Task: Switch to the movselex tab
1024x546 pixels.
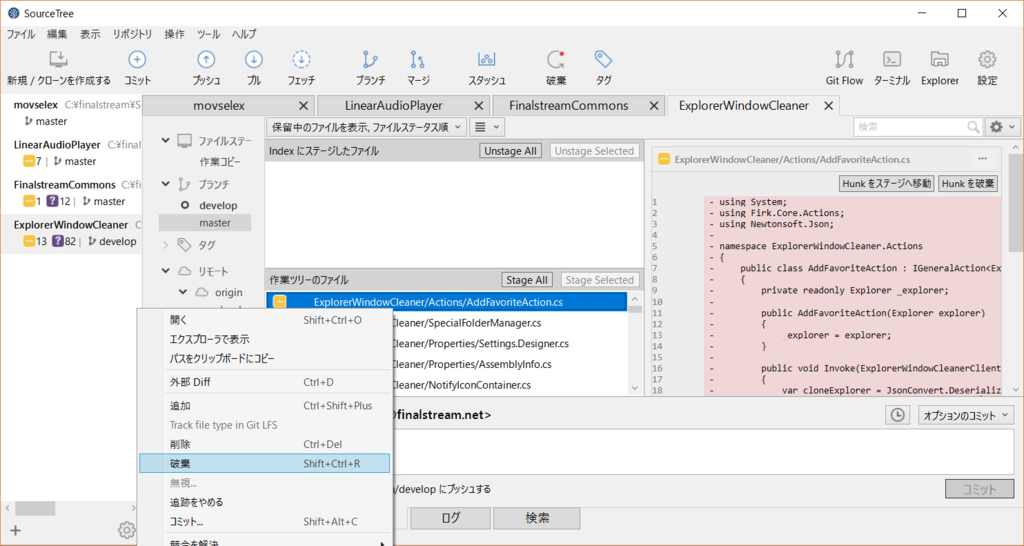Action: pos(219,106)
